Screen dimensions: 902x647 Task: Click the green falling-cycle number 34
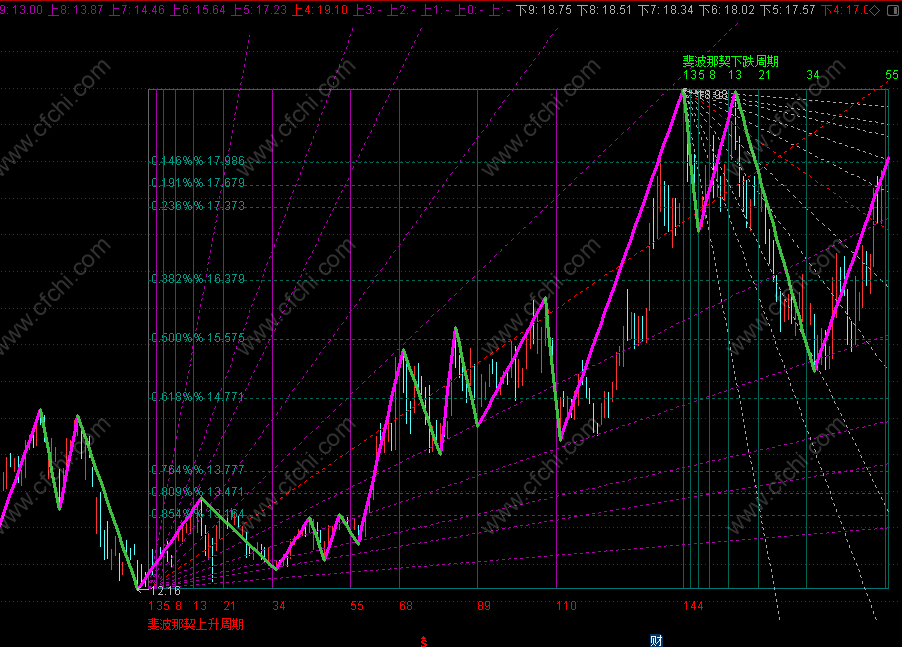(813, 75)
